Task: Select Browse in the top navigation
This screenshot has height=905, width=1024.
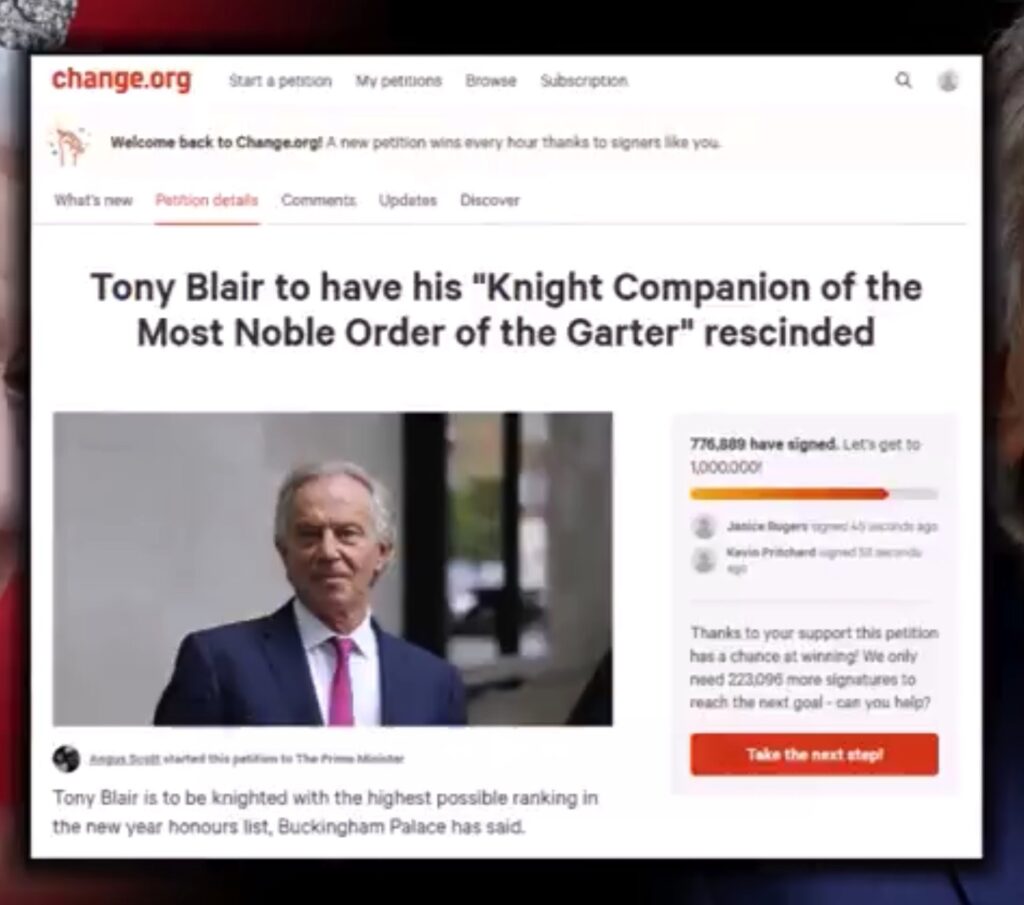Action: coord(490,81)
